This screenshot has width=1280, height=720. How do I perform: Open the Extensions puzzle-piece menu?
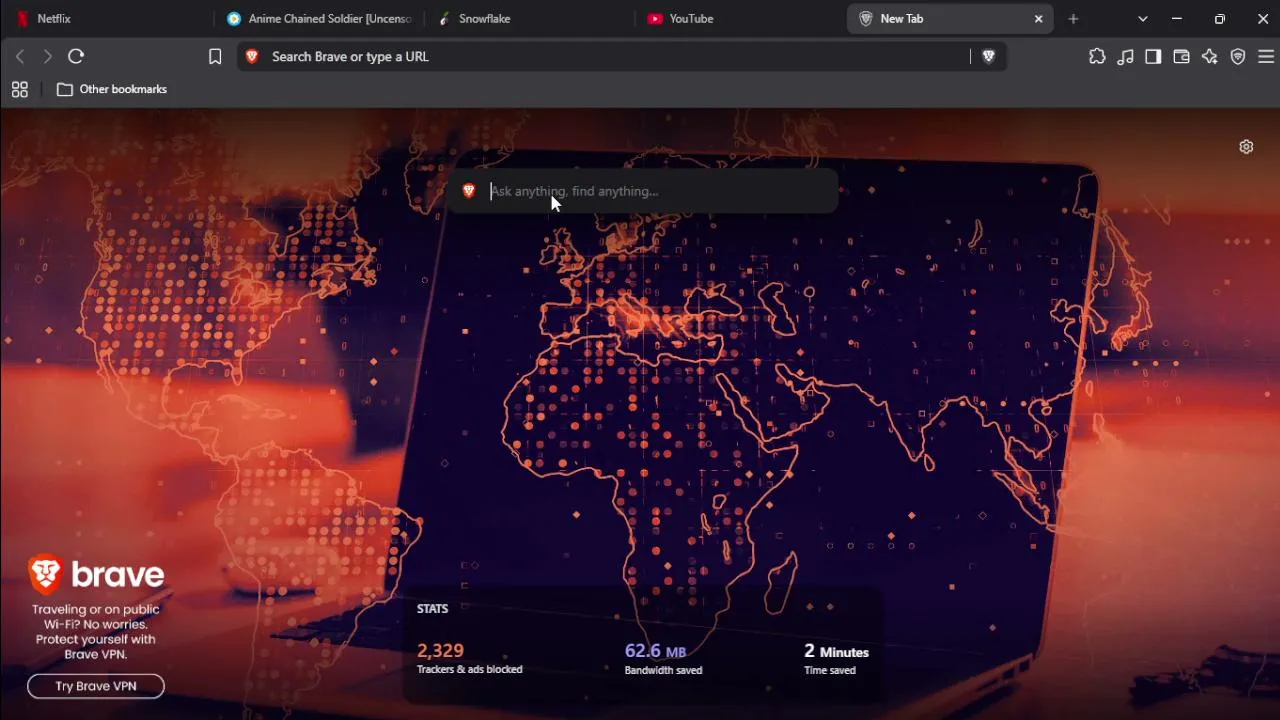[1097, 57]
